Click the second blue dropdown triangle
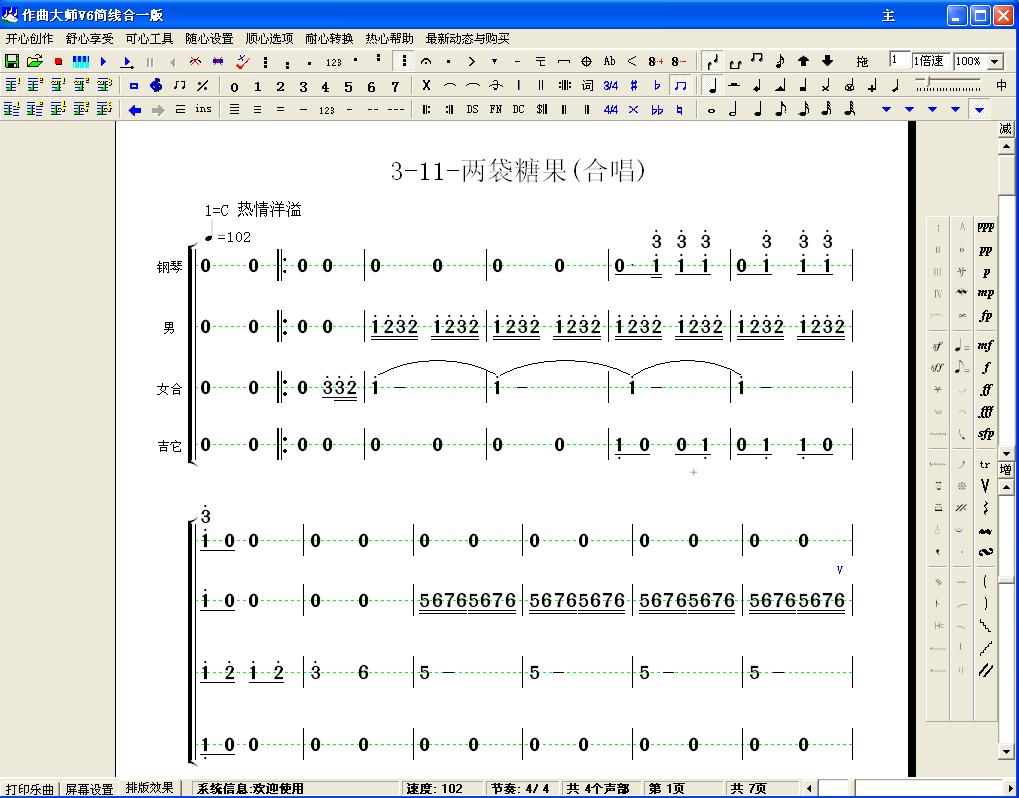Image resolution: width=1019 pixels, height=798 pixels. point(909,110)
